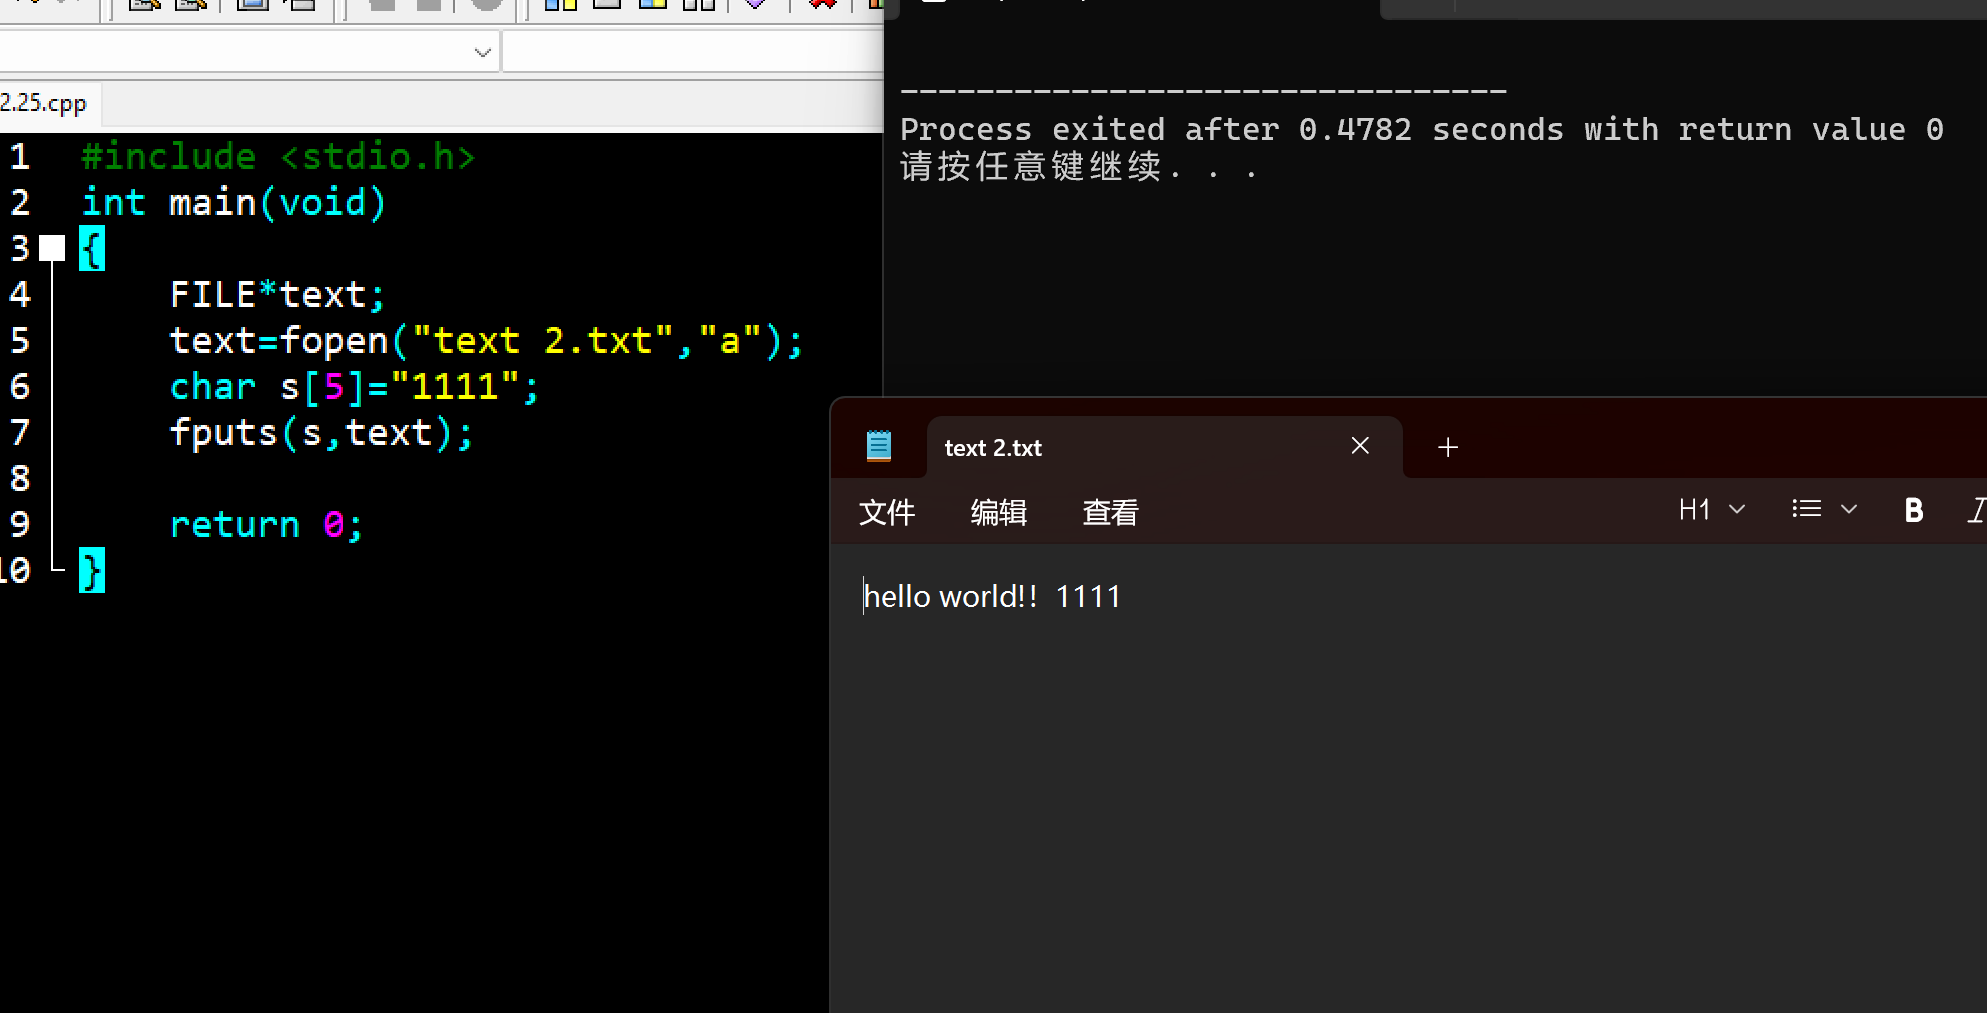Click the 请按任意键继续 prompt in console
Viewport: 1987px width, 1013px height.
[x=1078, y=167]
